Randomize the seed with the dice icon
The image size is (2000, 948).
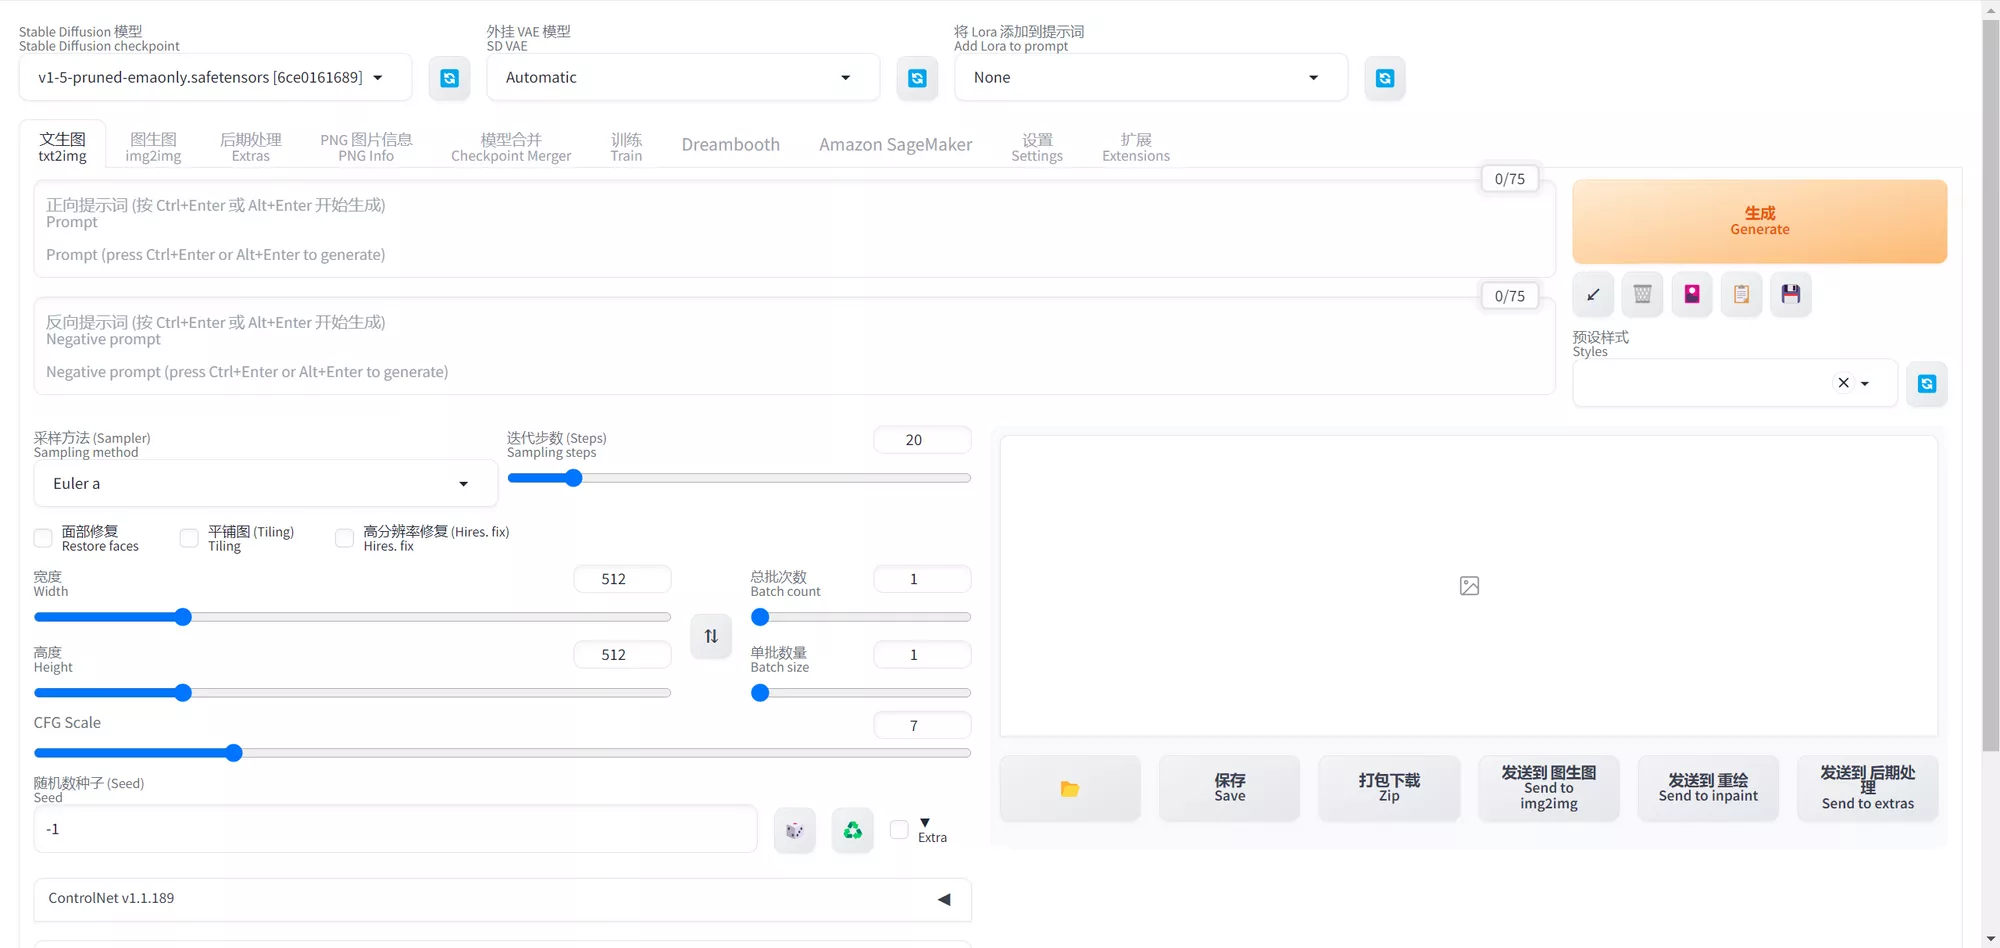coord(795,830)
